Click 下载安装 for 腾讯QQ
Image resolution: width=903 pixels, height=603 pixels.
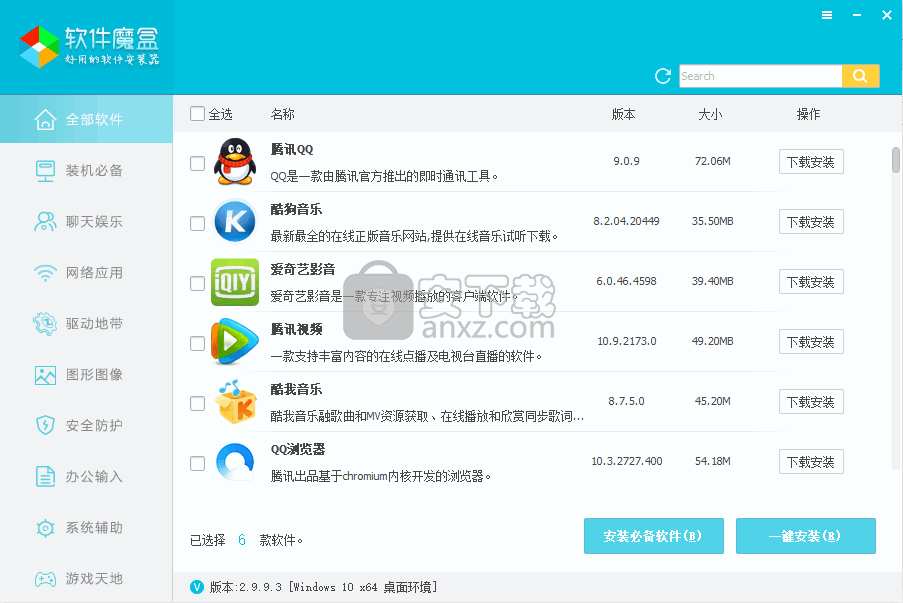click(x=811, y=162)
